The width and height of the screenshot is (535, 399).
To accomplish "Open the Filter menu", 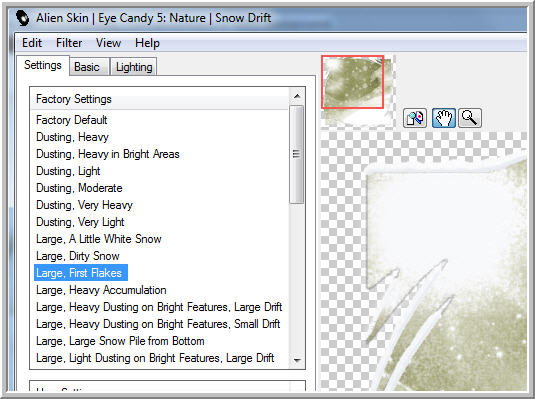I will [69, 43].
